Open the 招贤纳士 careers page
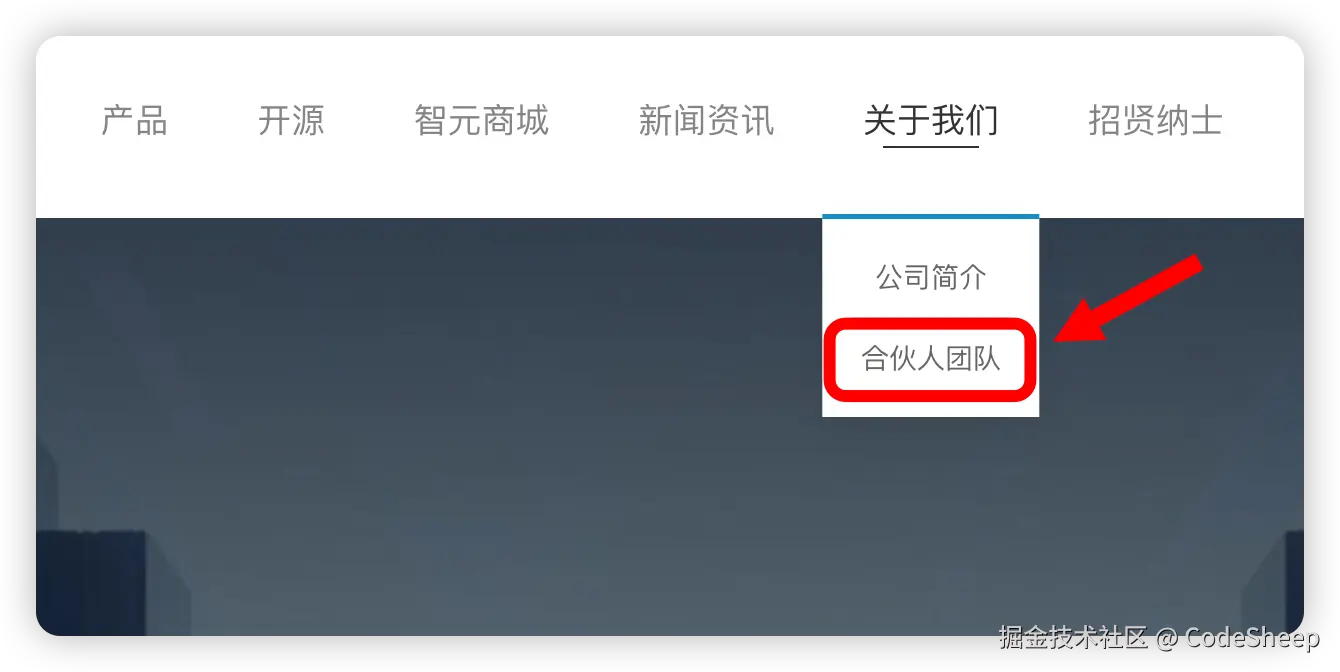Screen dimensions: 1340x672 1155,121
